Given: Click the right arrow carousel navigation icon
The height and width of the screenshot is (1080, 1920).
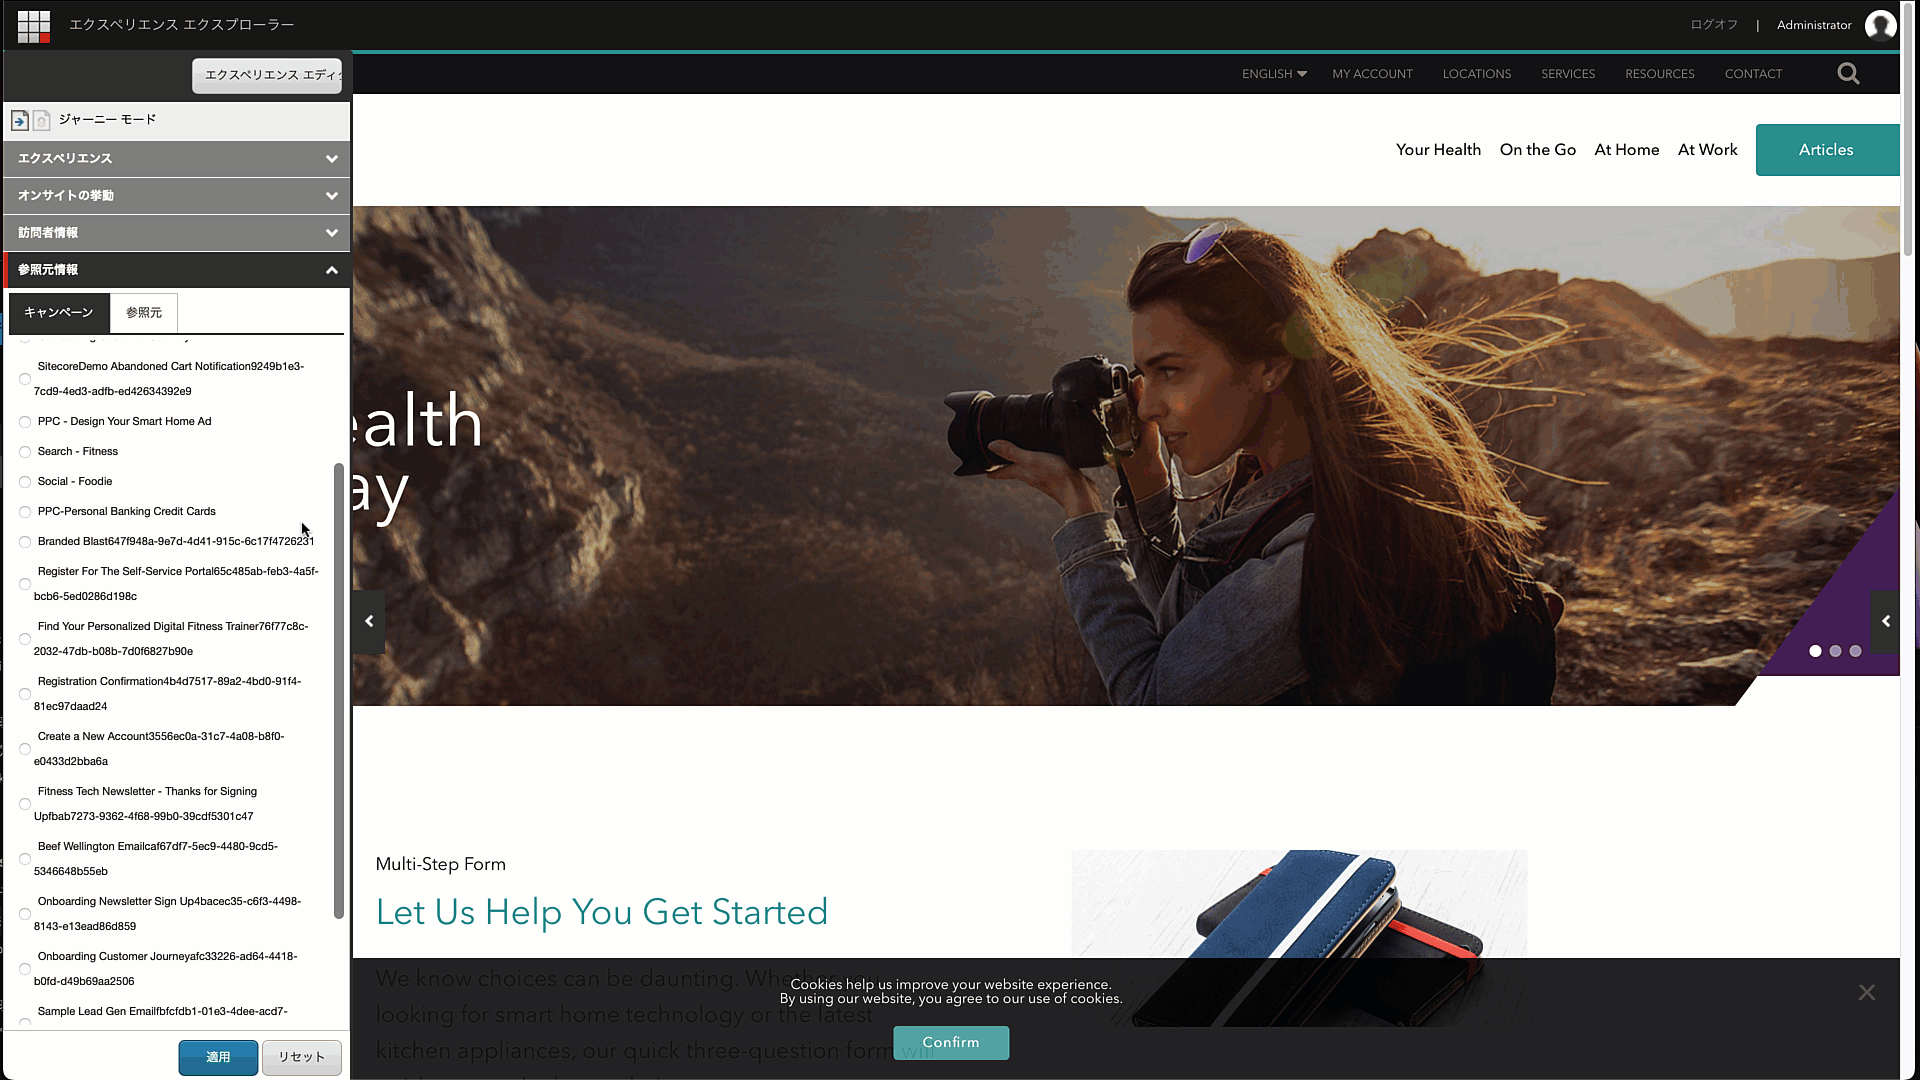Looking at the screenshot, I should click(1886, 621).
